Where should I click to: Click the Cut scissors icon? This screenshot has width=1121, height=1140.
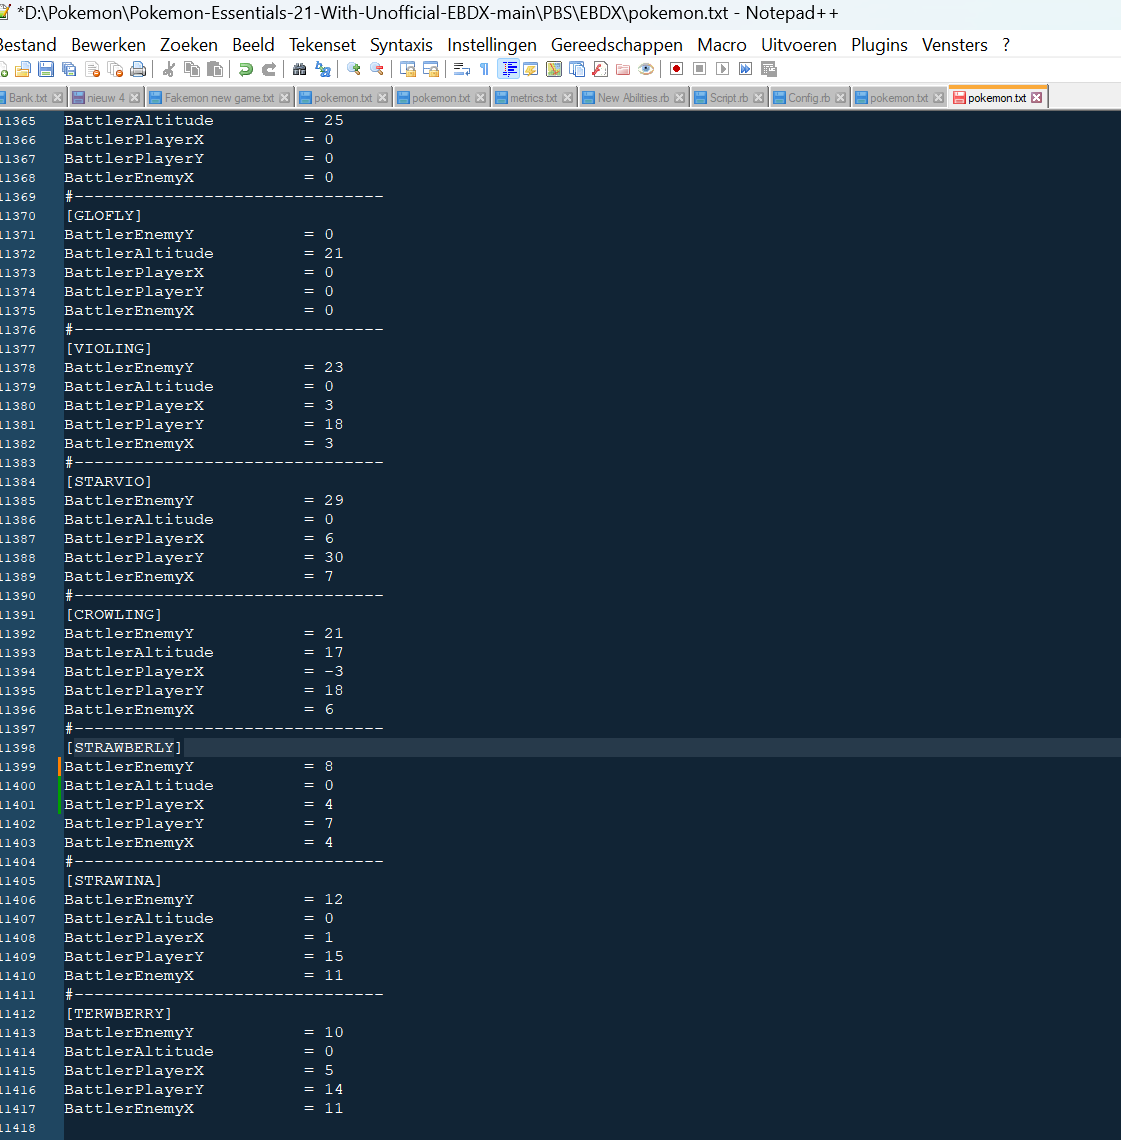[x=168, y=69]
